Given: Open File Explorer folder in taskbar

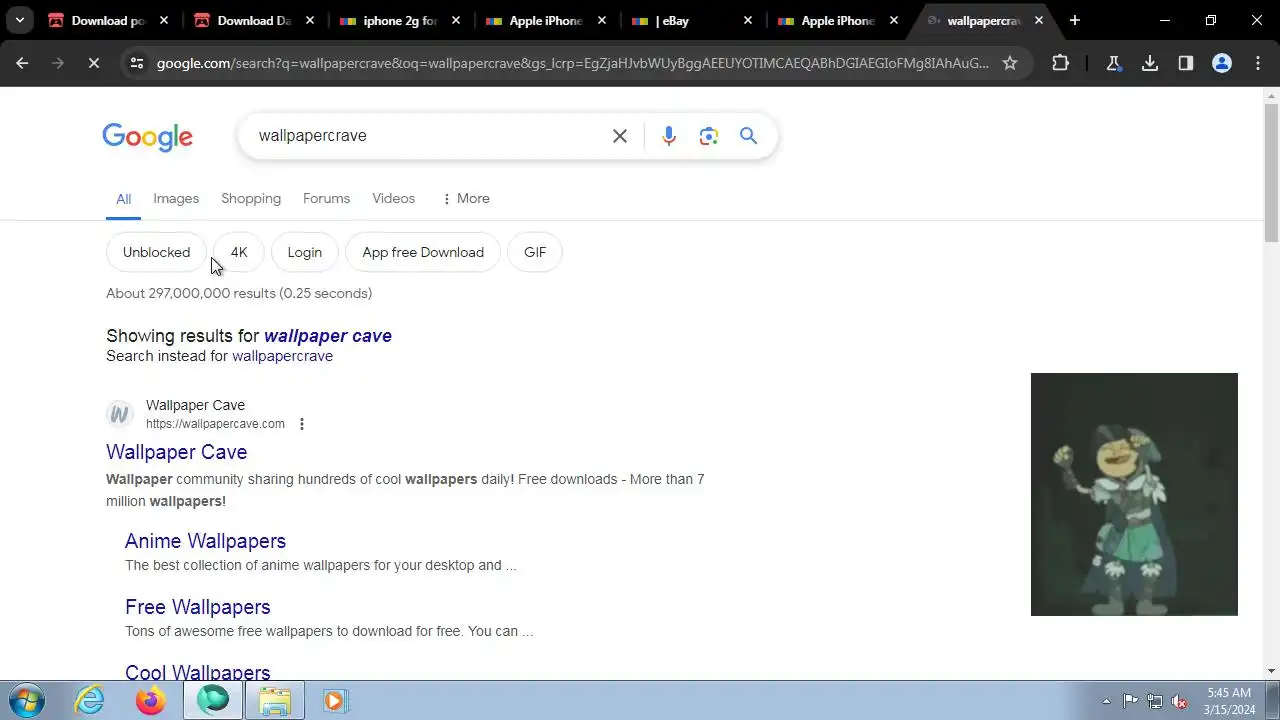Looking at the screenshot, I should pyautogui.click(x=274, y=700).
